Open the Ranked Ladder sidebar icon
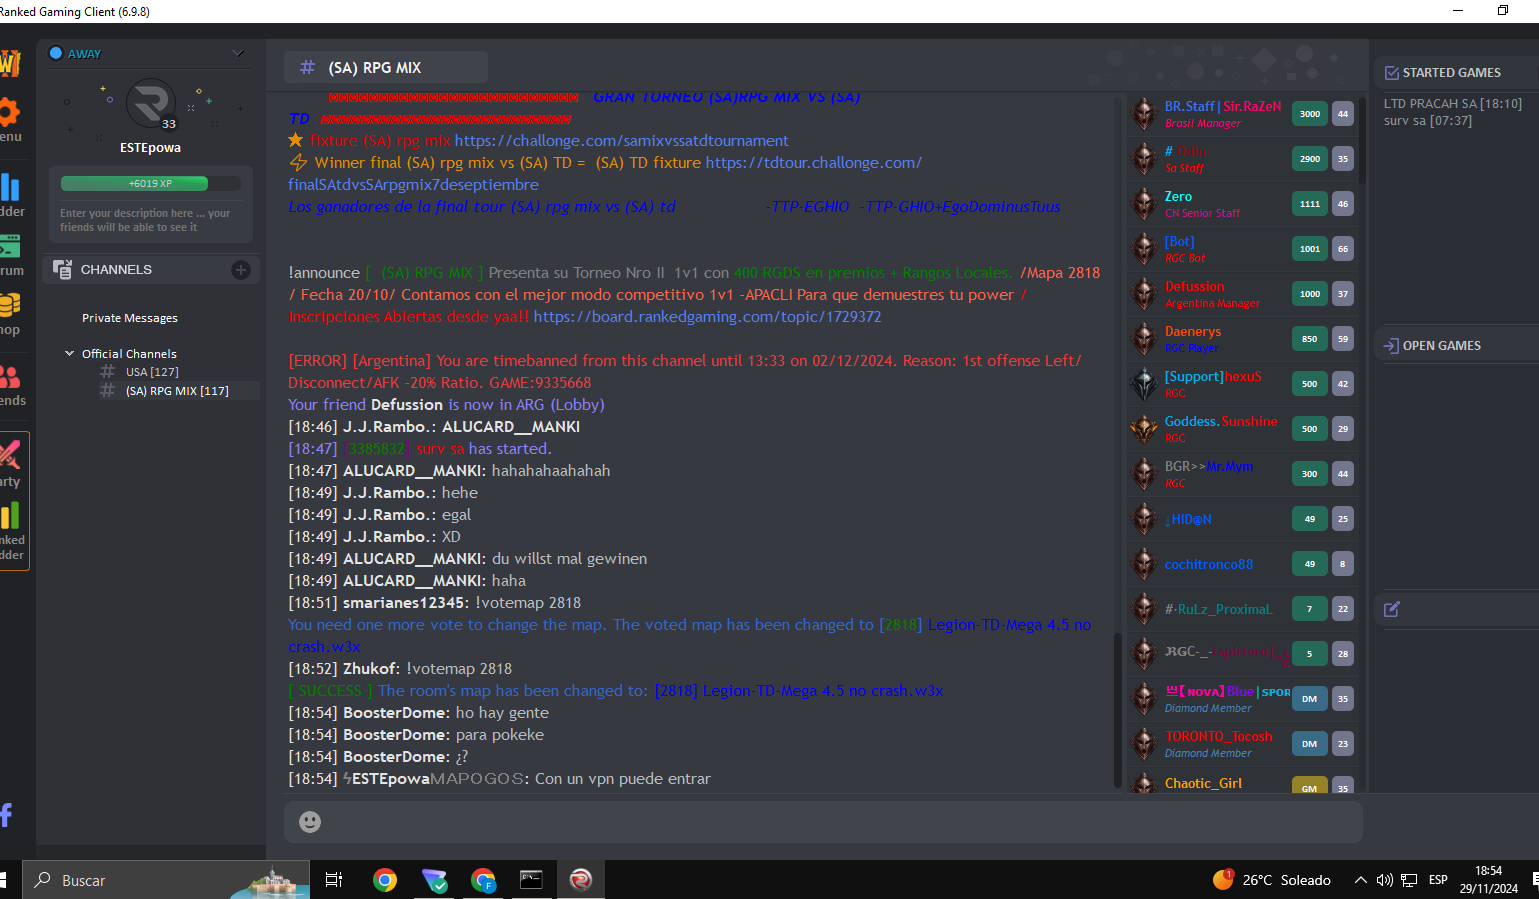The width and height of the screenshot is (1539, 899). pyautogui.click(x=10, y=516)
